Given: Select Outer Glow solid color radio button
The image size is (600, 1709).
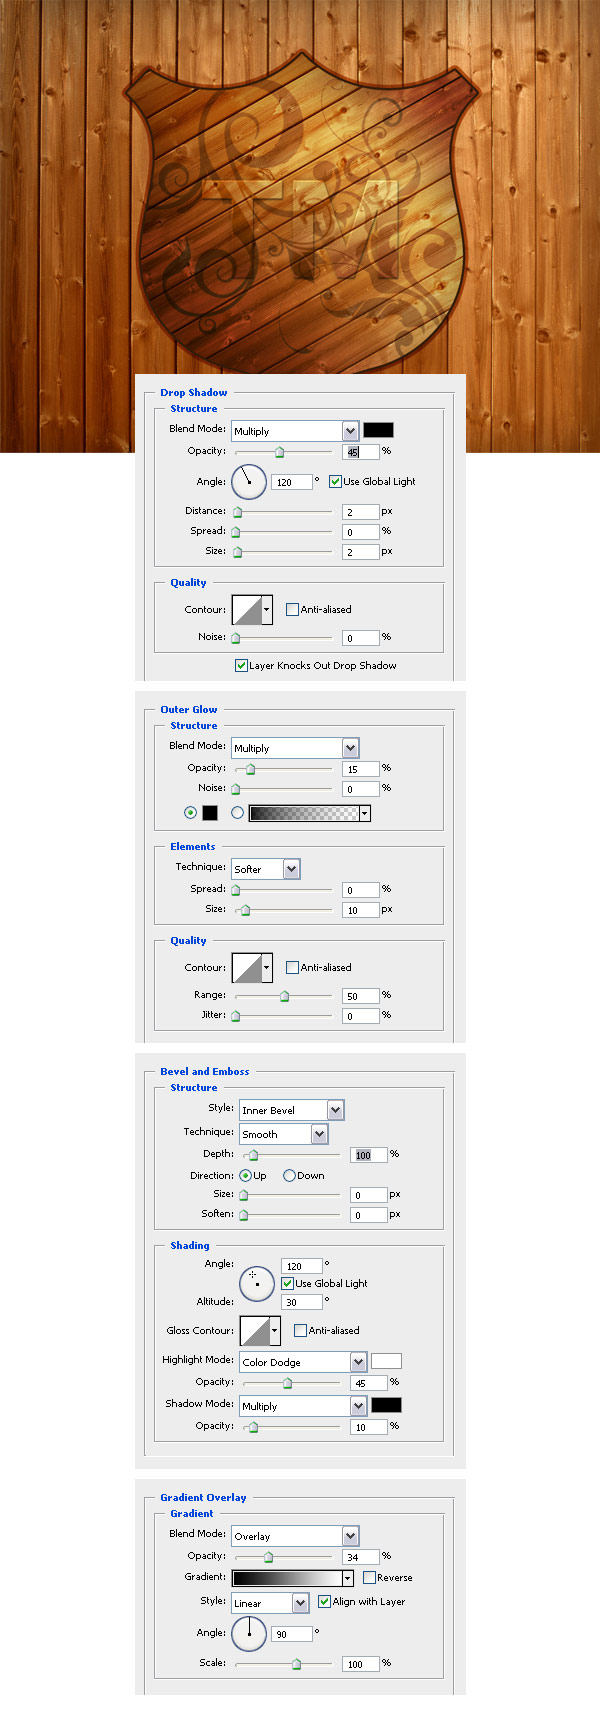Looking at the screenshot, I should pyautogui.click(x=190, y=813).
